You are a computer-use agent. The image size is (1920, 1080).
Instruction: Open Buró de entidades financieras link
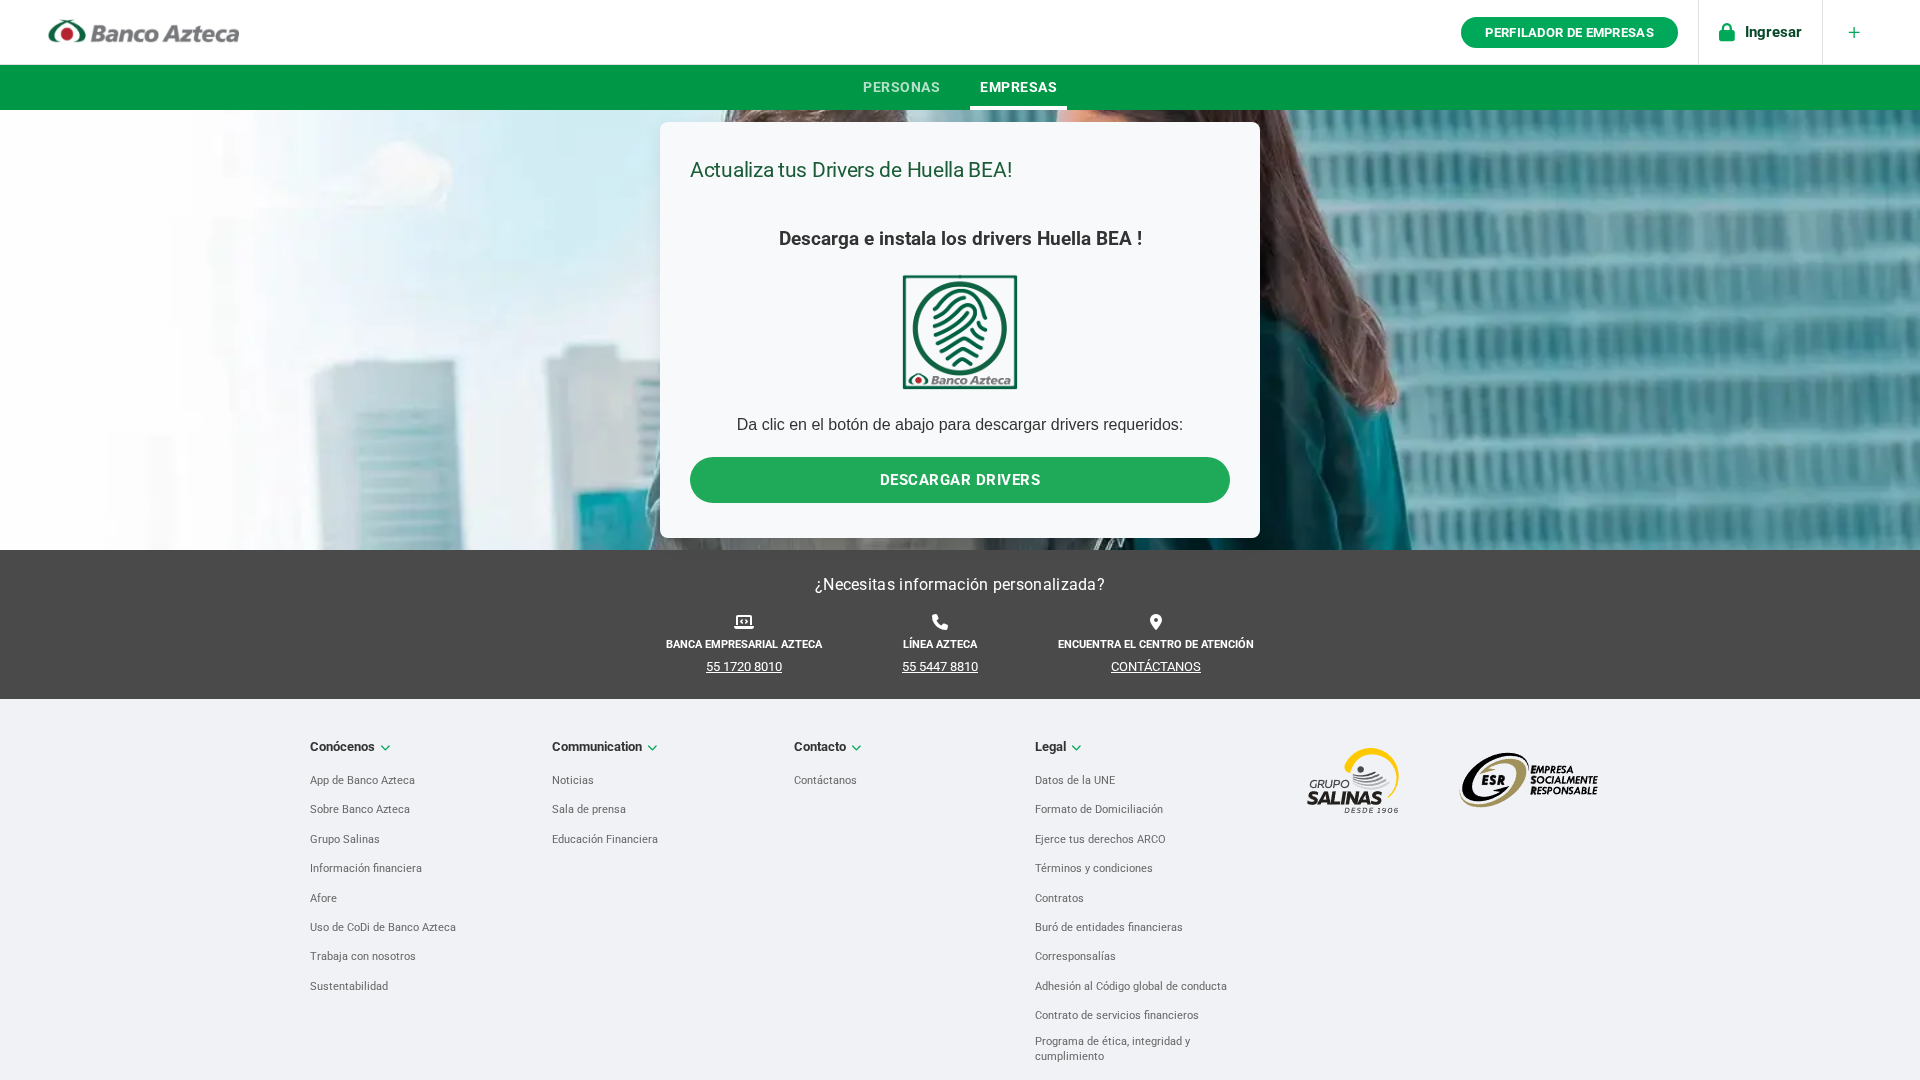(1109, 928)
